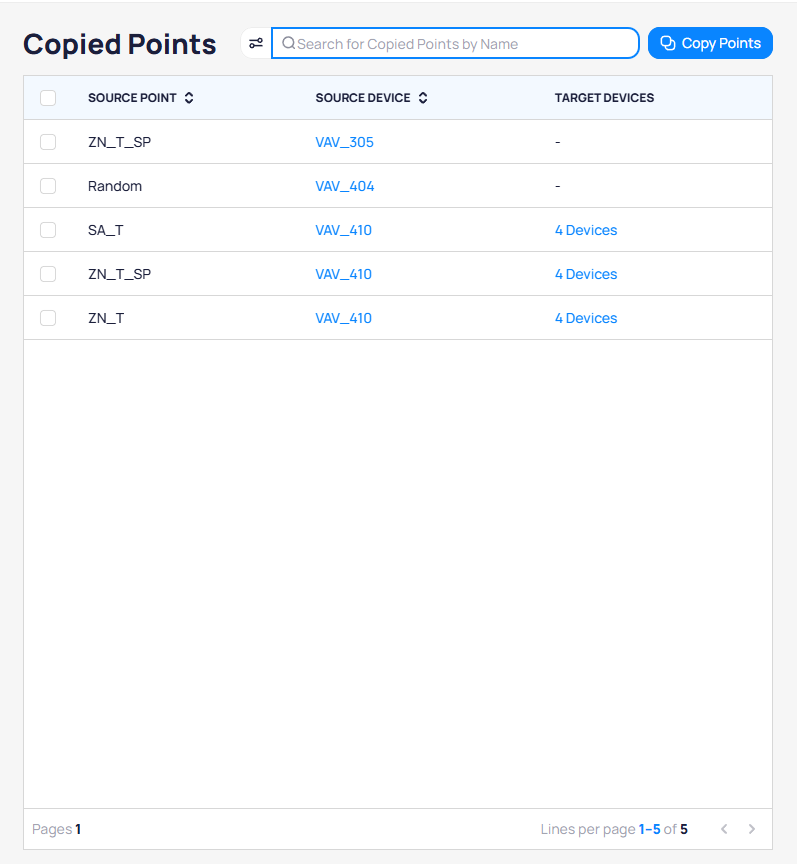Sort by Source Device column arrows
The height and width of the screenshot is (864, 797).
(423, 98)
